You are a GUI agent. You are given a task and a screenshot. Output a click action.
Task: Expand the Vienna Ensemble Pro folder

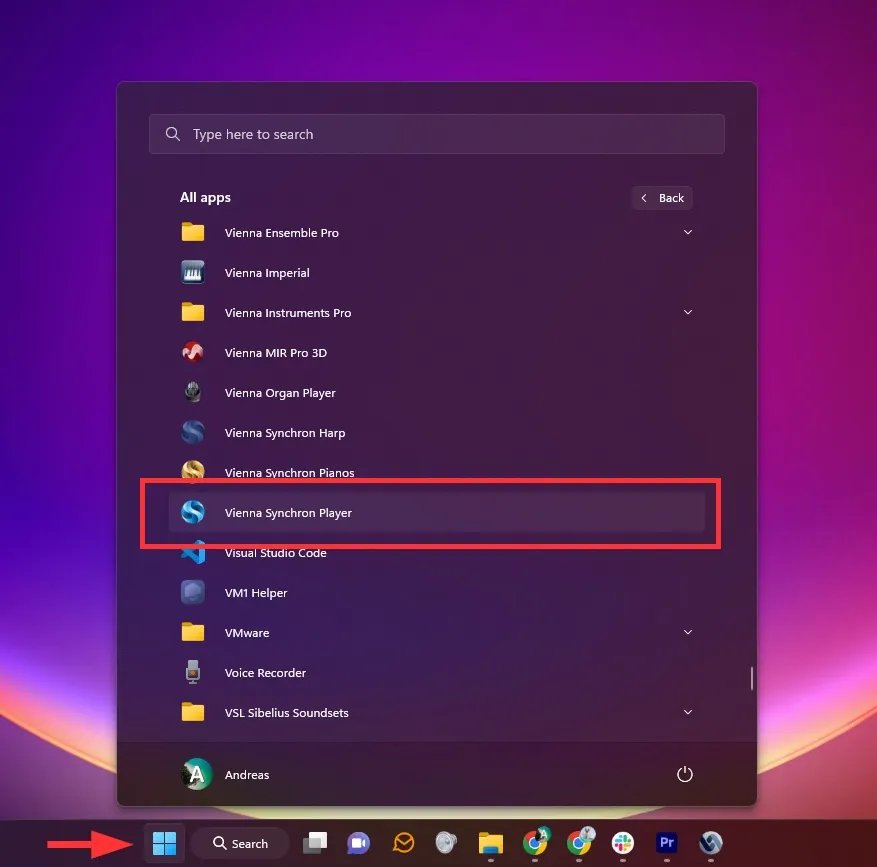pyautogui.click(x=687, y=233)
